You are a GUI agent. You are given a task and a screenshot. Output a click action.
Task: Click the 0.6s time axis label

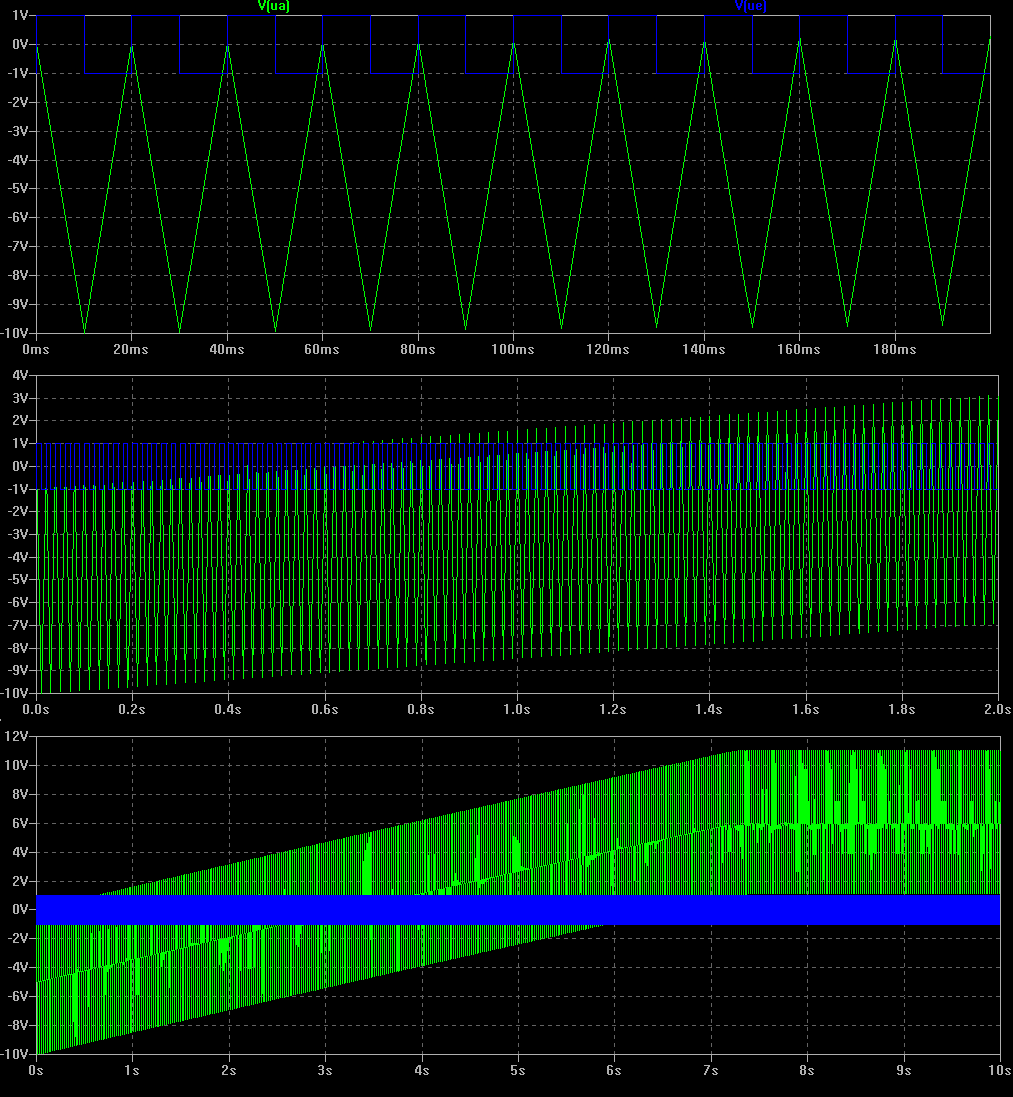coord(325,709)
